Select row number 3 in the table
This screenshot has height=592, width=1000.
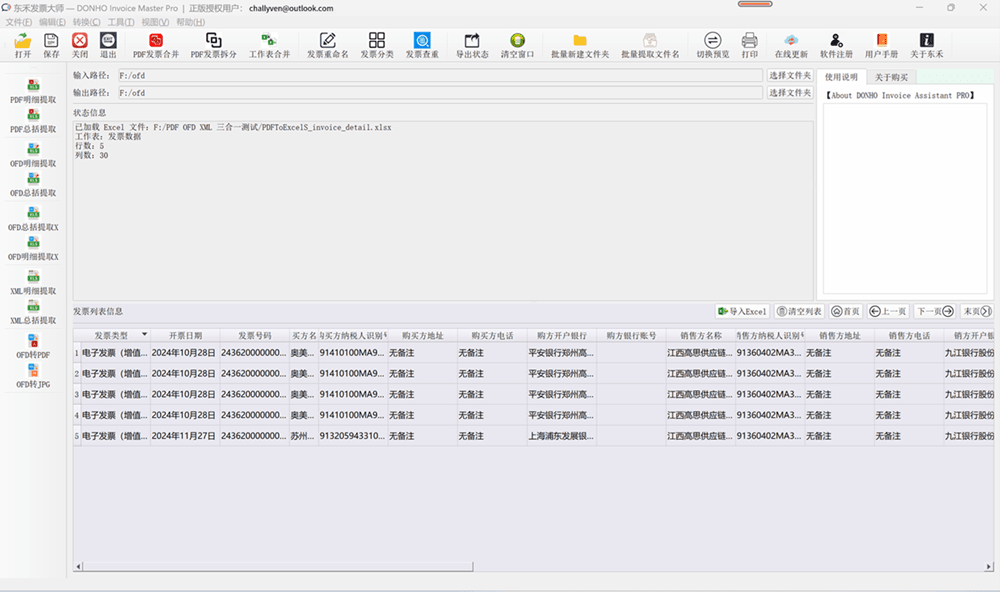(77, 394)
